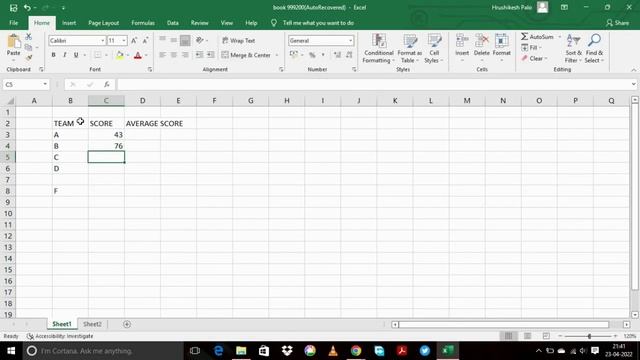Open Format as Table gallery
This screenshot has height=360, width=640.
[x=409, y=48]
